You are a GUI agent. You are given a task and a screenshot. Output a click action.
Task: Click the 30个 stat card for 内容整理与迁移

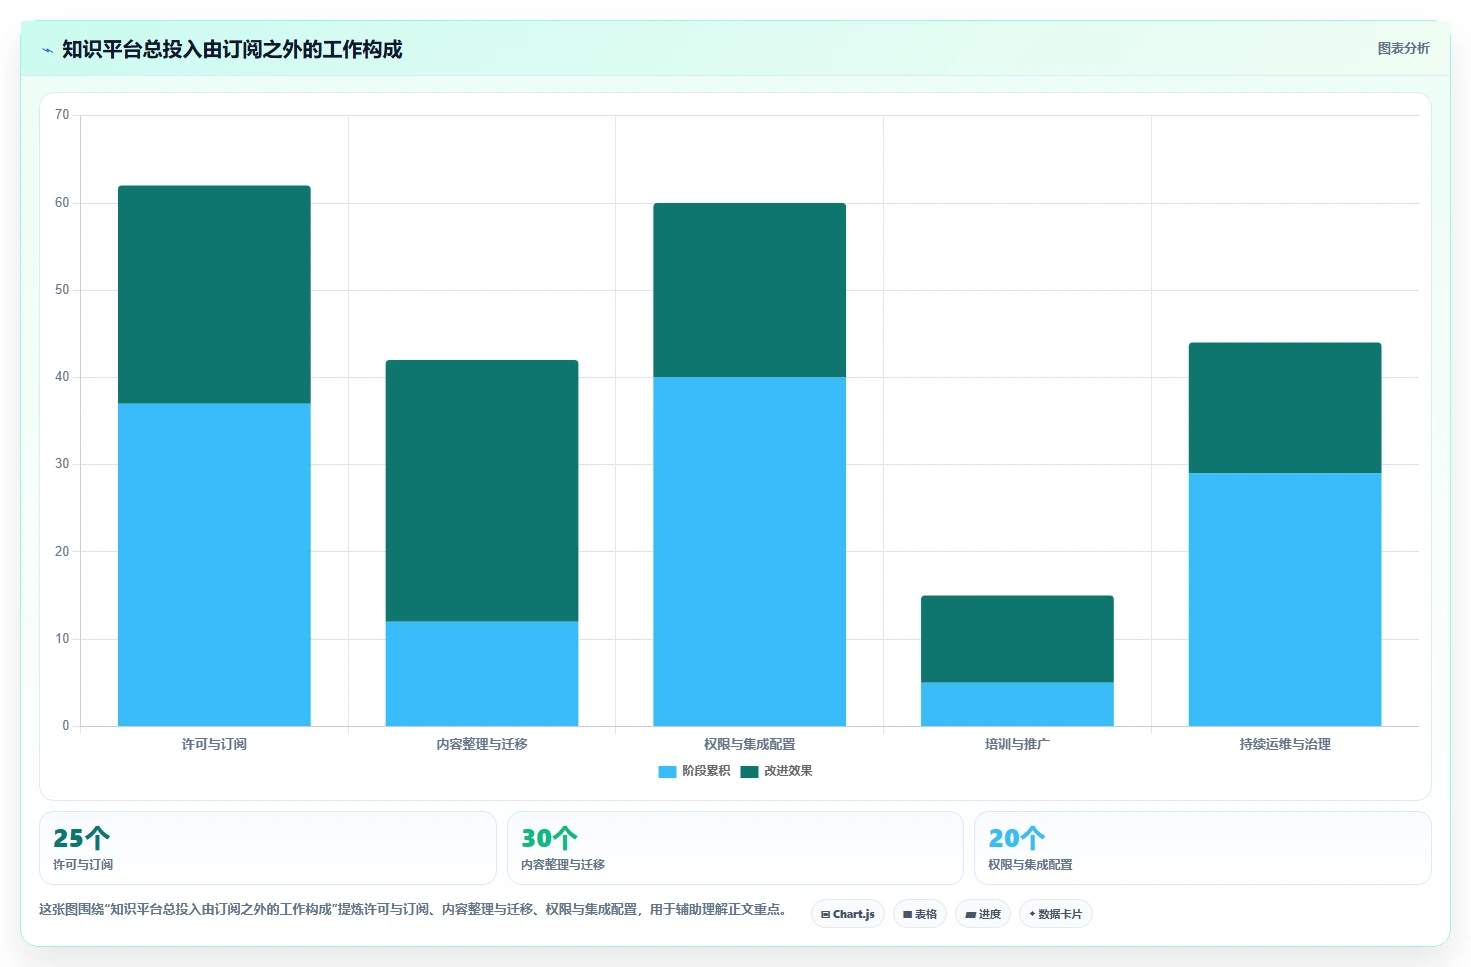pyautogui.click(x=735, y=848)
